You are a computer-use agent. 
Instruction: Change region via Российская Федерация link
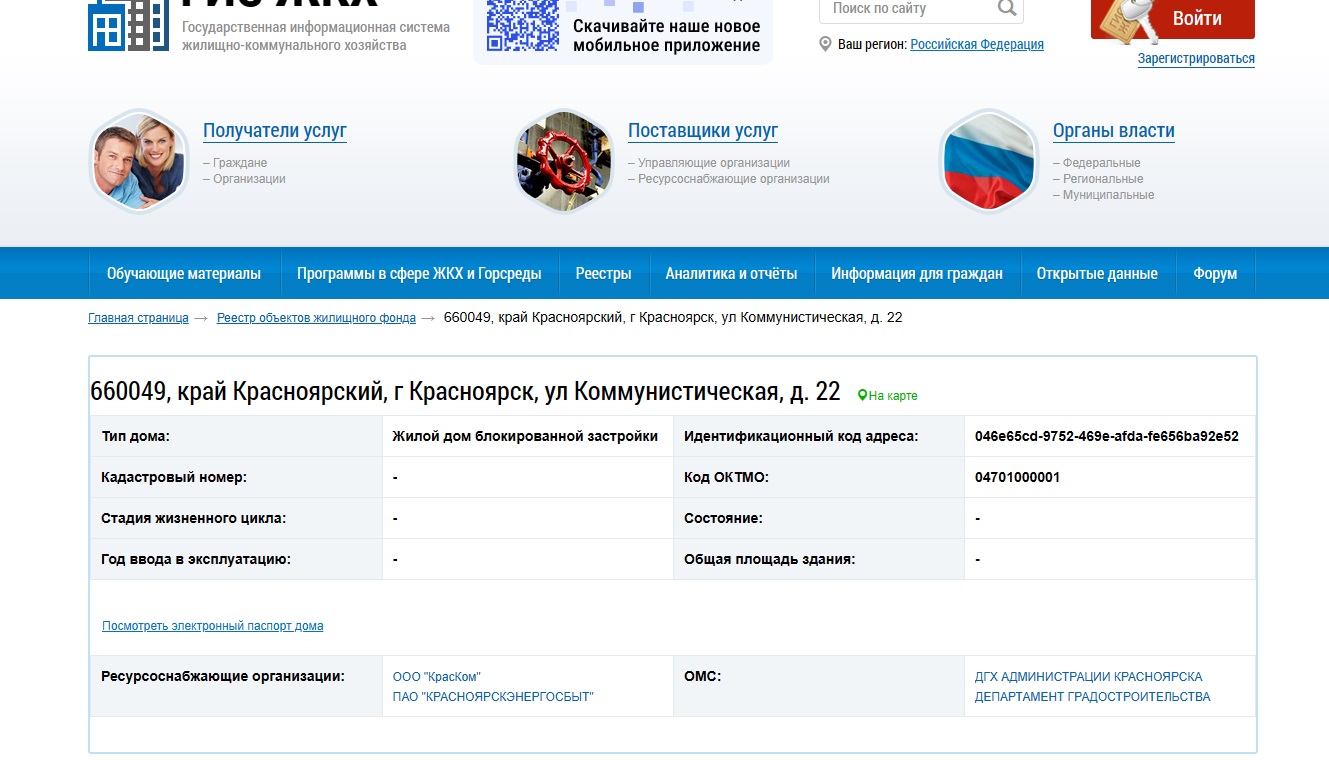(x=977, y=45)
